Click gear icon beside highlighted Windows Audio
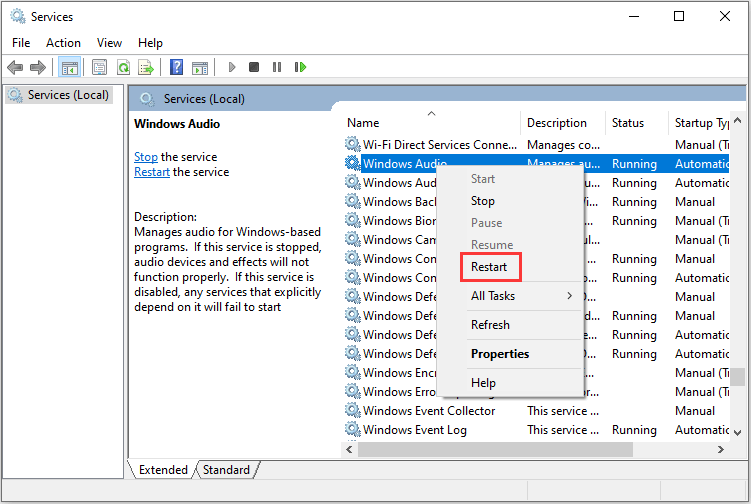The image size is (751, 504). [x=353, y=163]
